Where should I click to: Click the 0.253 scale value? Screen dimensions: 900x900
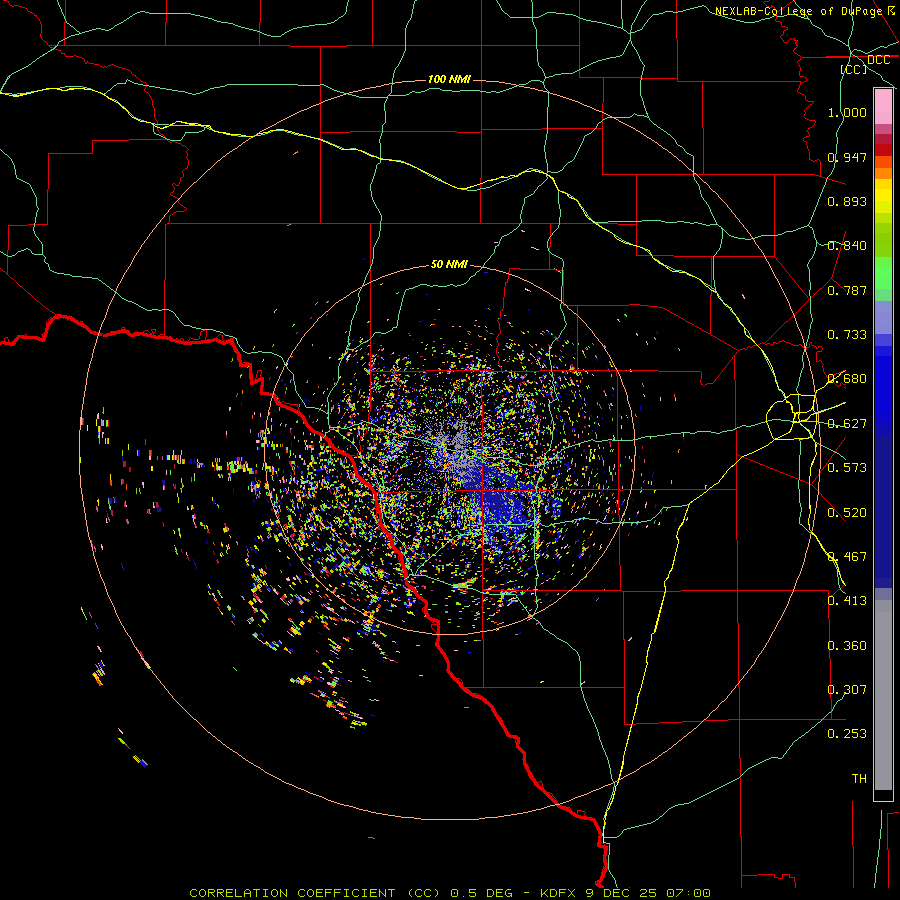[x=847, y=734]
